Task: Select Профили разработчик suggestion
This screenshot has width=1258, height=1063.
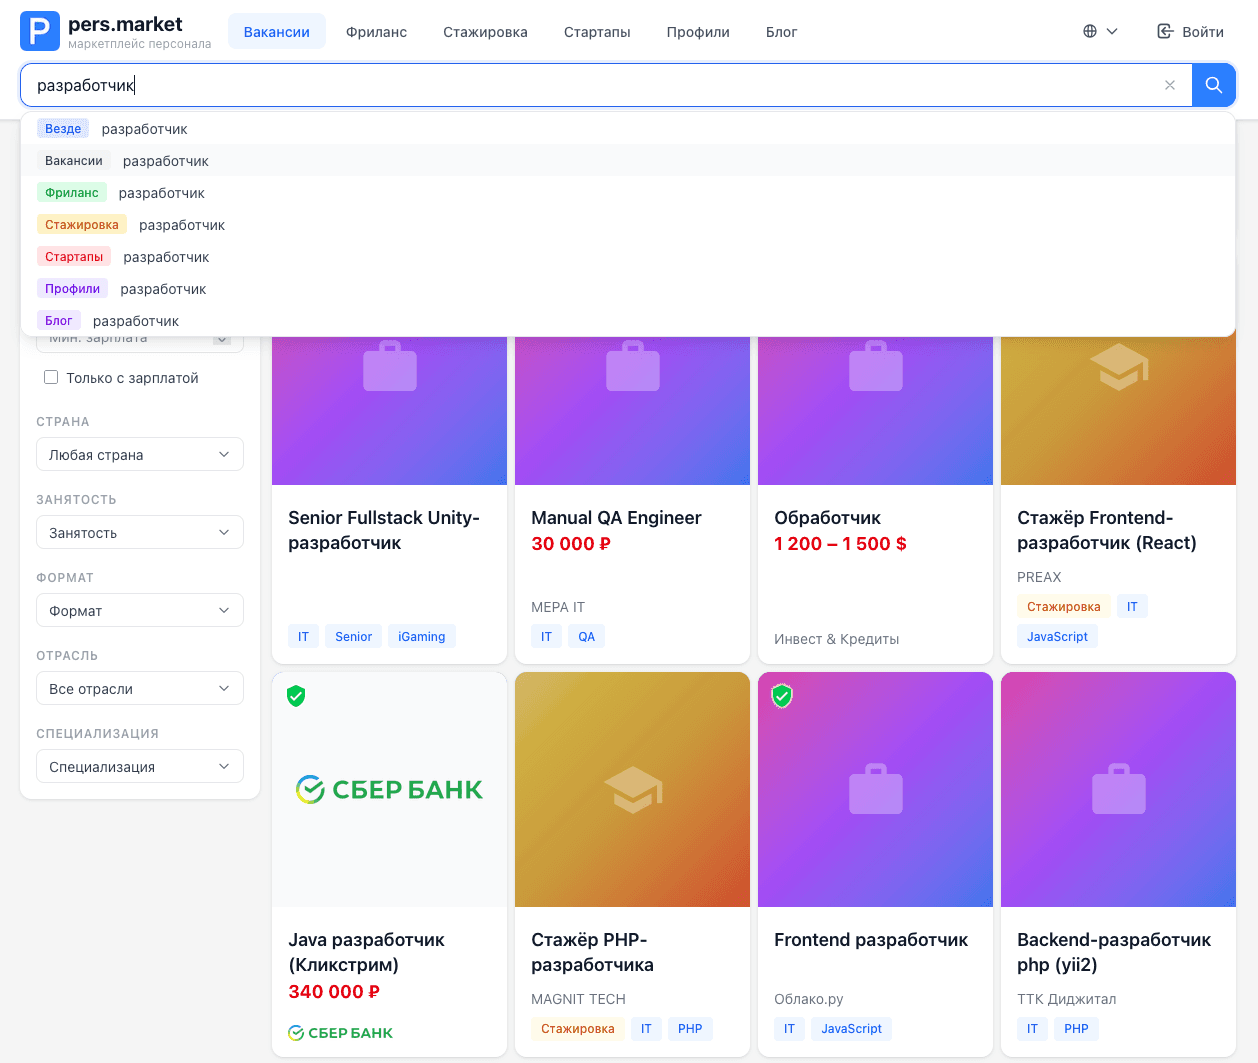Action: 628,289
